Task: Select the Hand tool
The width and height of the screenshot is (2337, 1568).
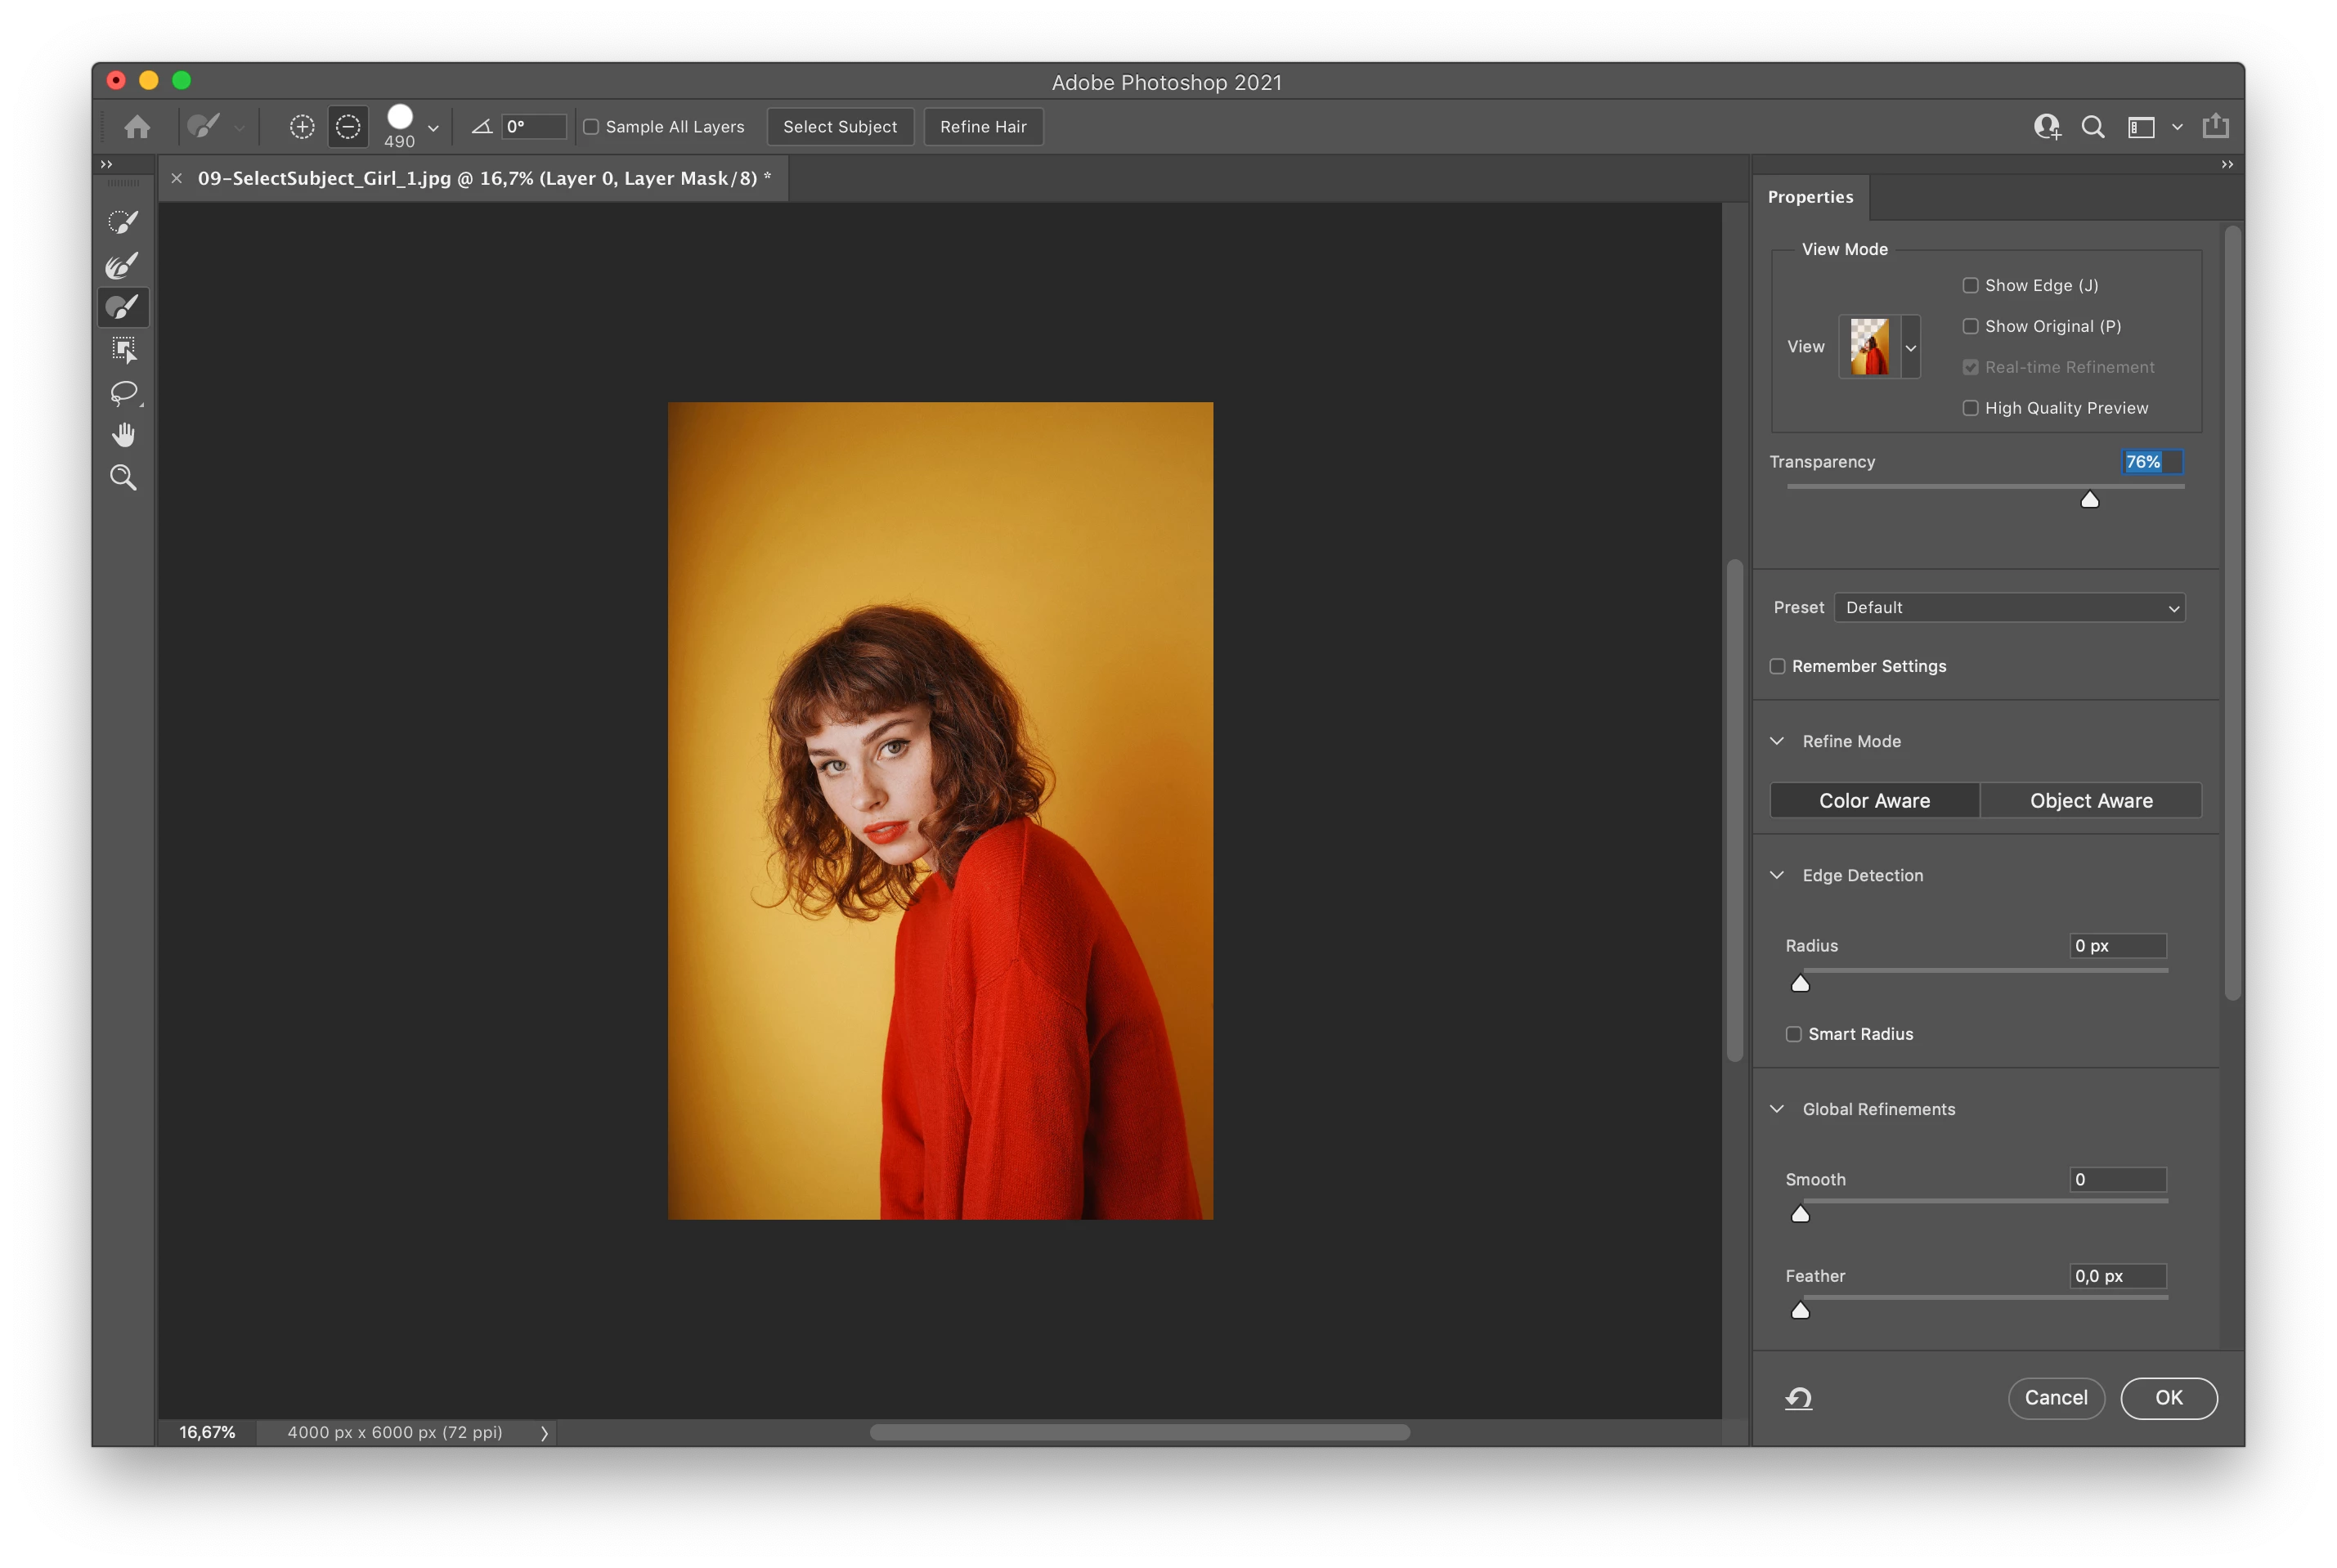Action: (123, 435)
